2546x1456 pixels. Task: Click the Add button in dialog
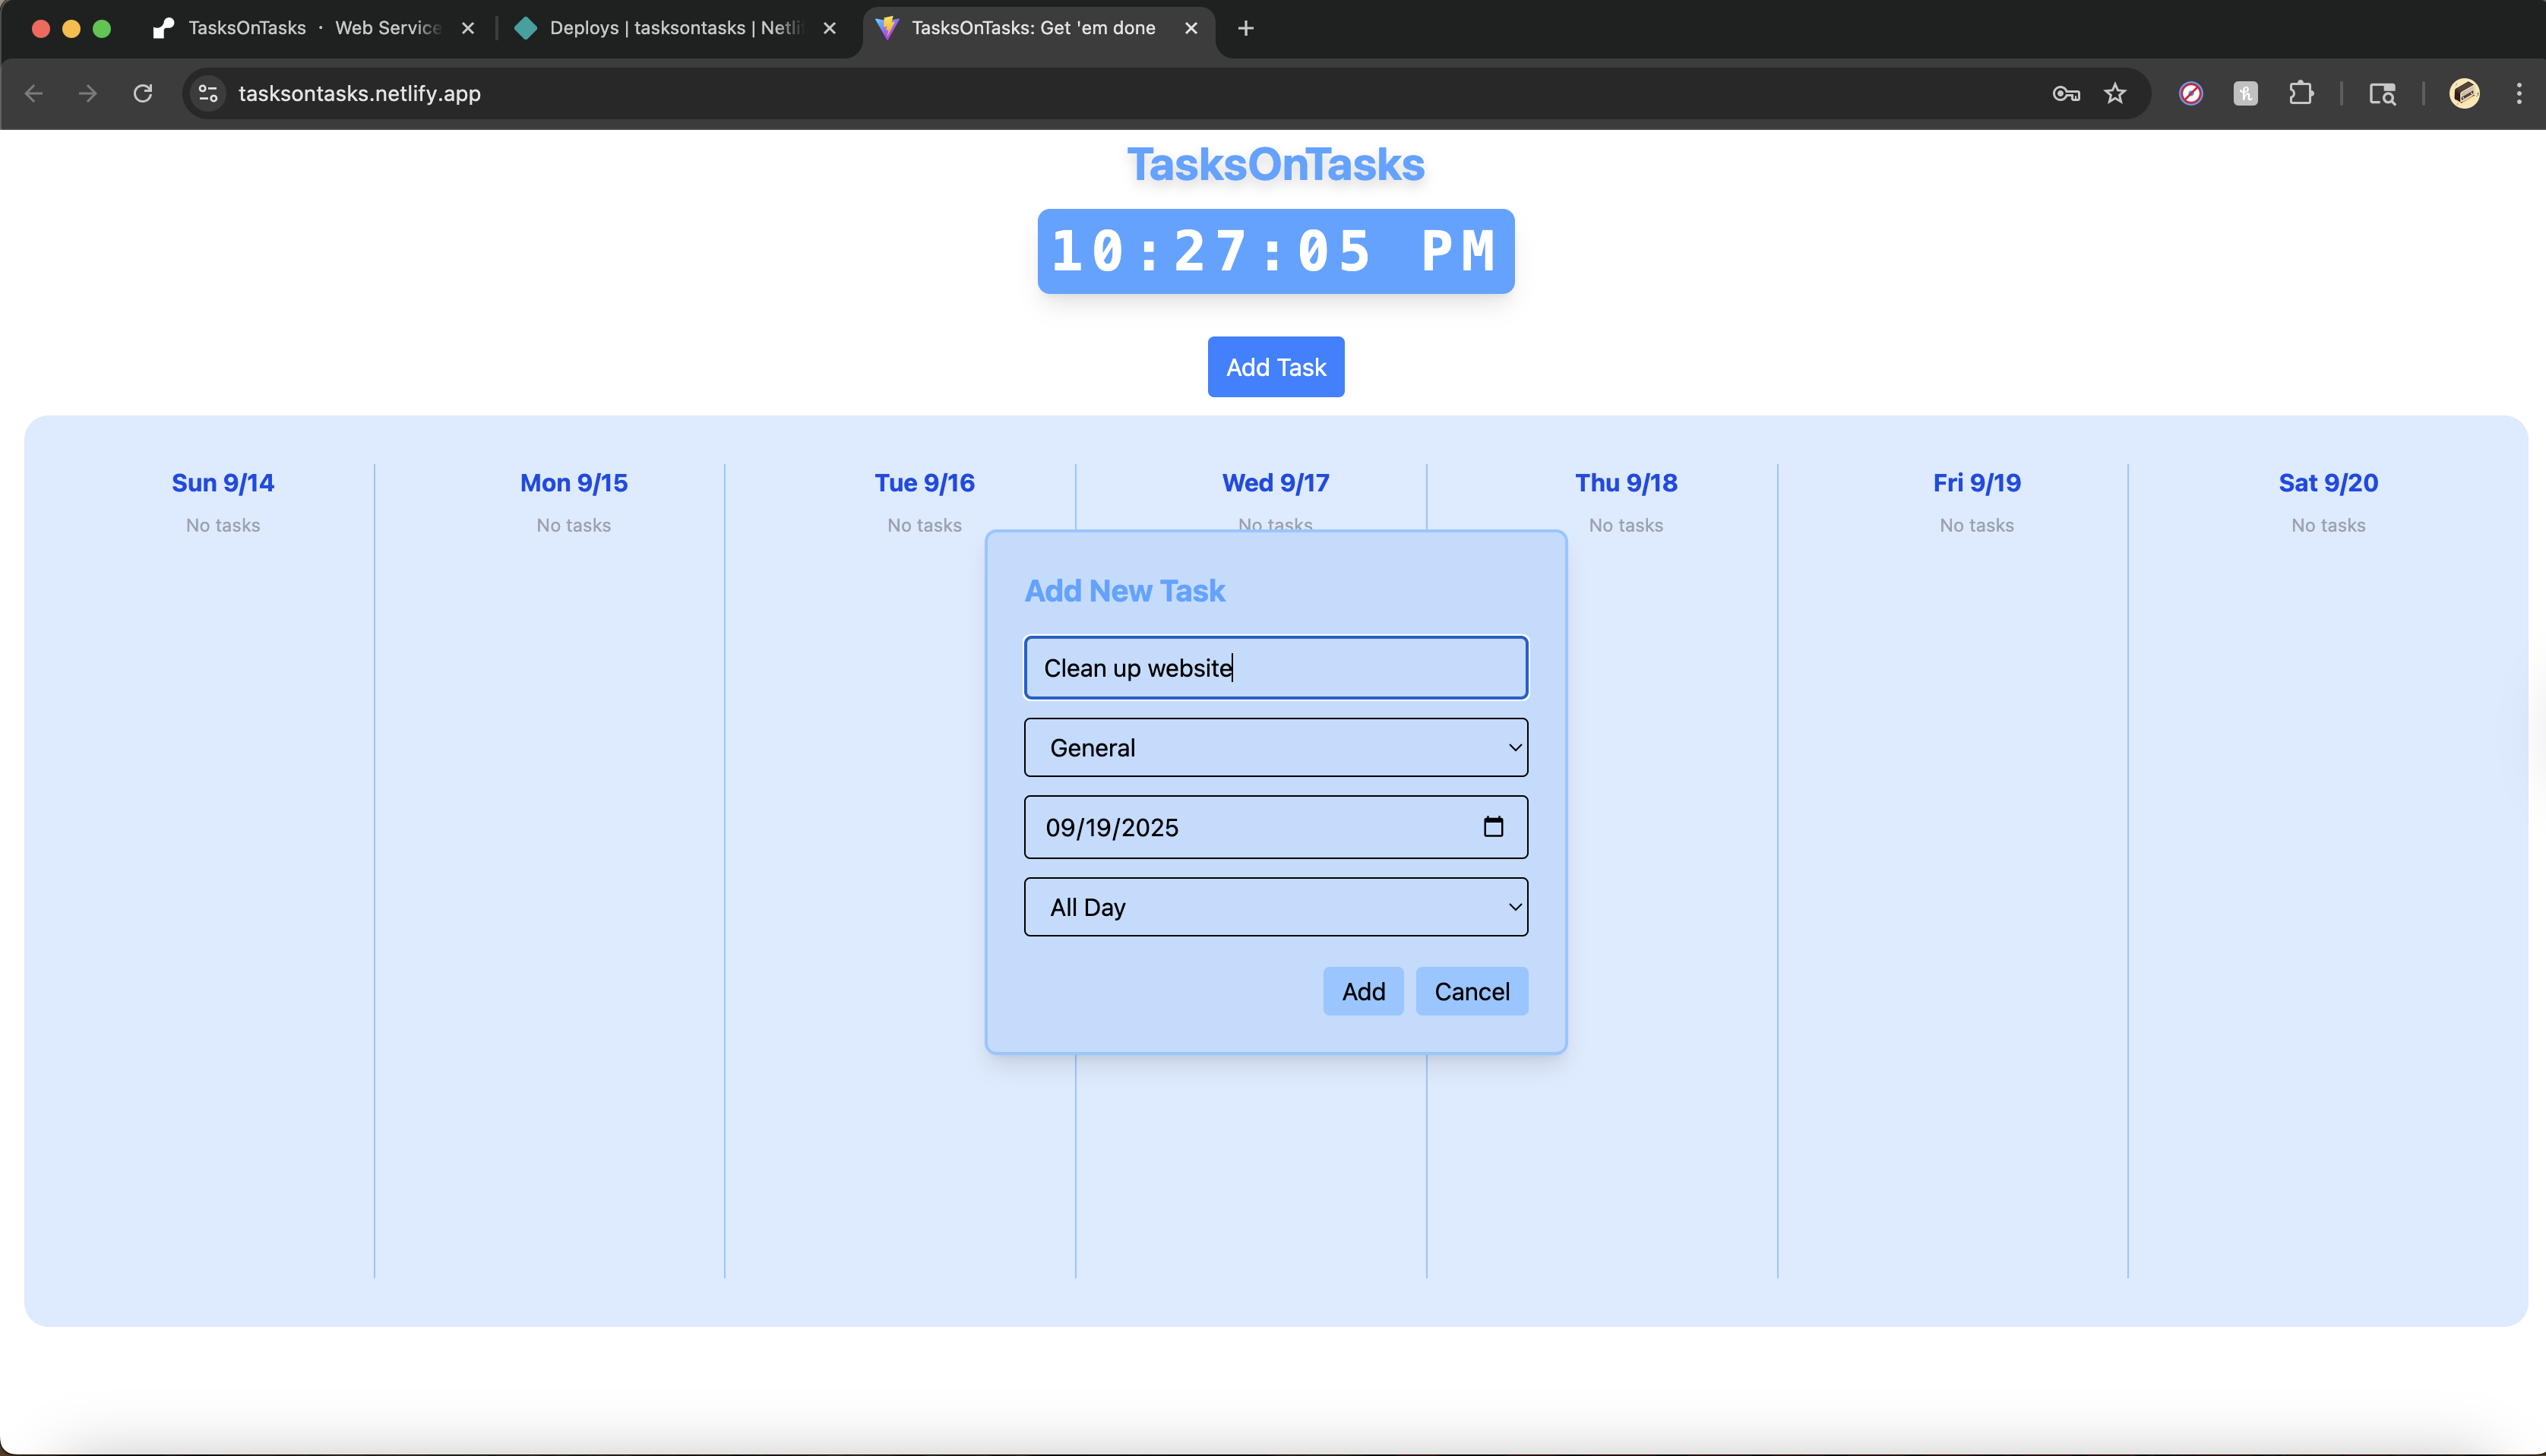pos(1362,991)
